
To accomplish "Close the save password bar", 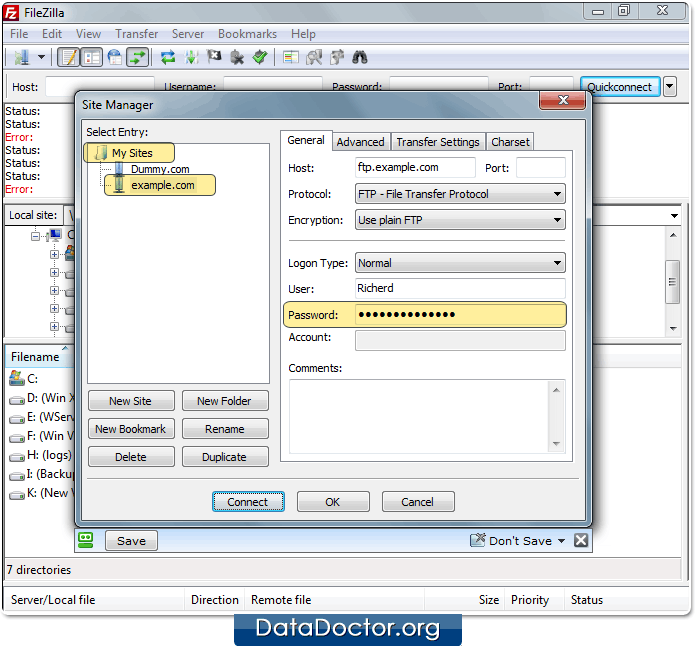I will (x=581, y=540).
